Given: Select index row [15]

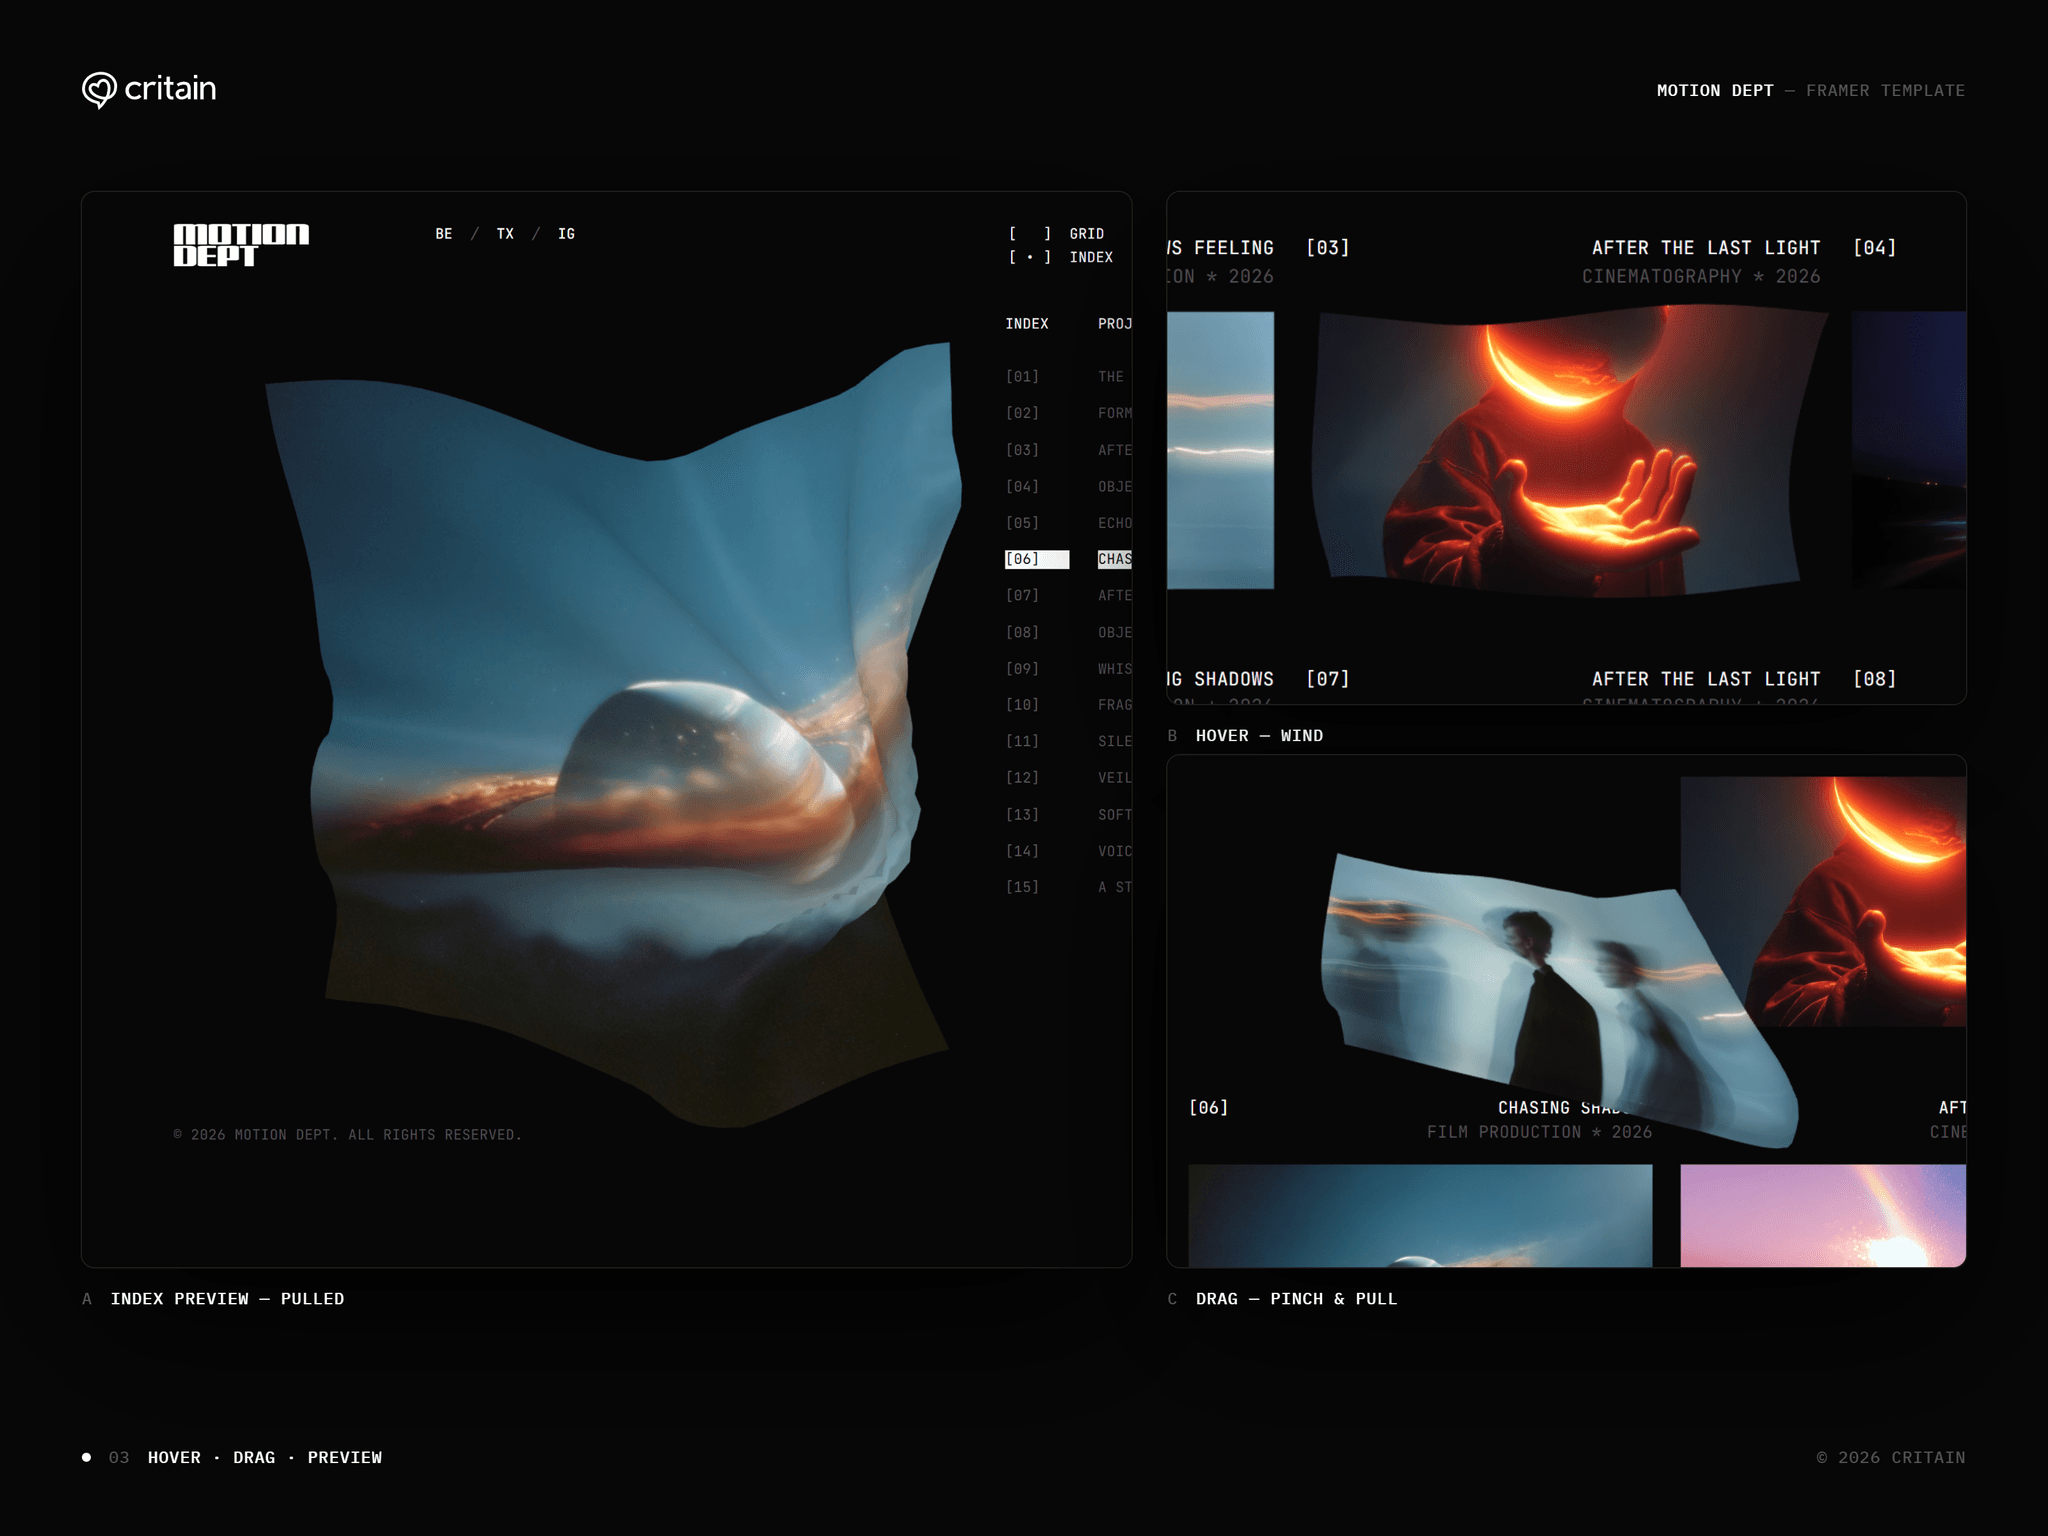Looking at the screenshot, I should [1068, 887].
